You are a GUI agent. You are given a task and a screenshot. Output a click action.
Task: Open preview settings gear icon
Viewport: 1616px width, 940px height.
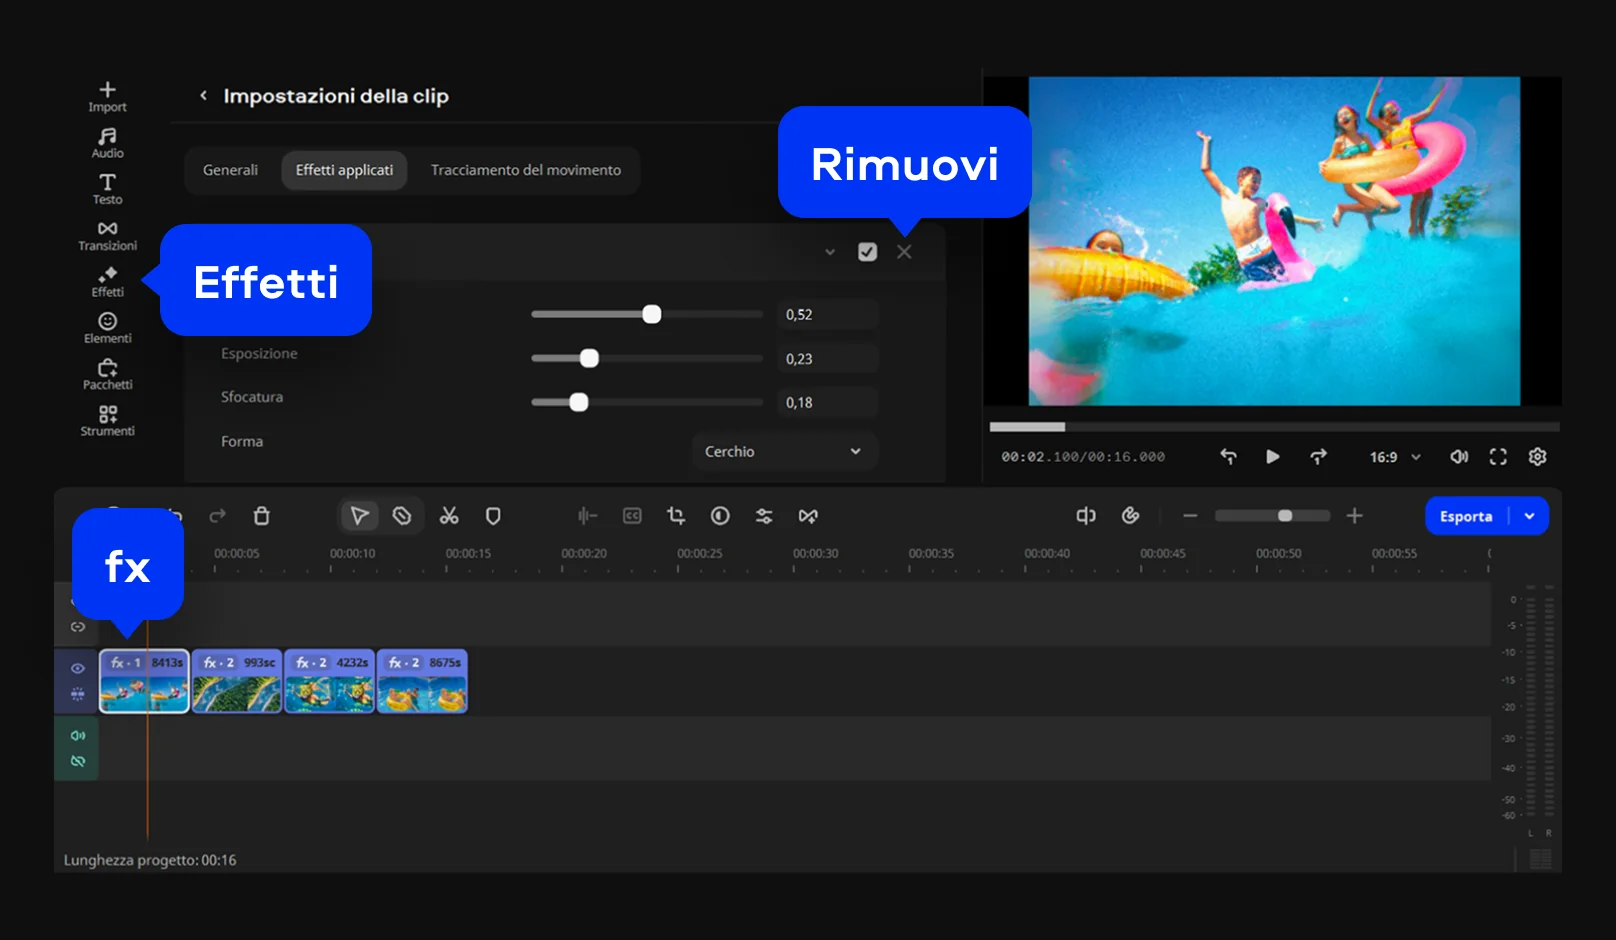click(x=1537, y=457)
